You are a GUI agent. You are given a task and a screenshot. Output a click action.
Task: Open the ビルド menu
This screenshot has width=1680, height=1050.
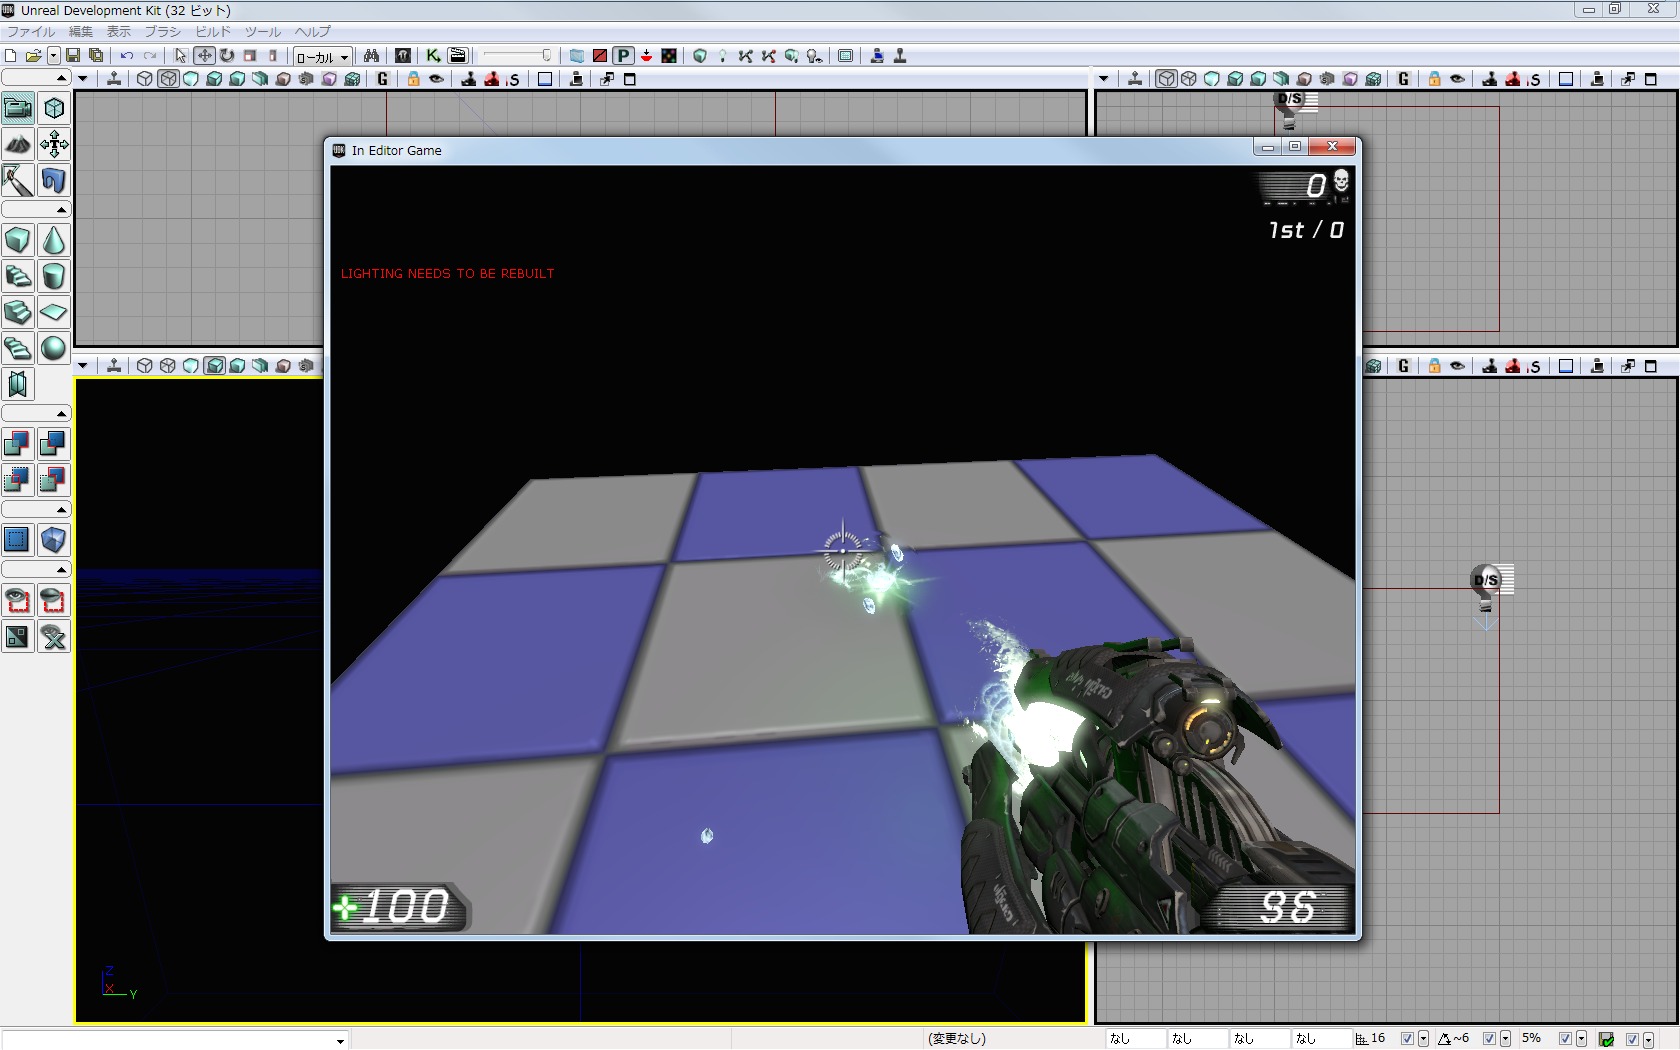click(x=213, y=32)
